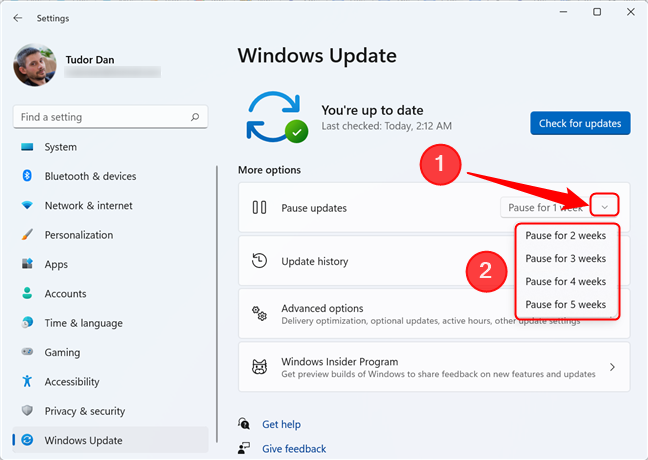Open Windows Insider Program
This screenshot has height=460, width=648.
434,367
